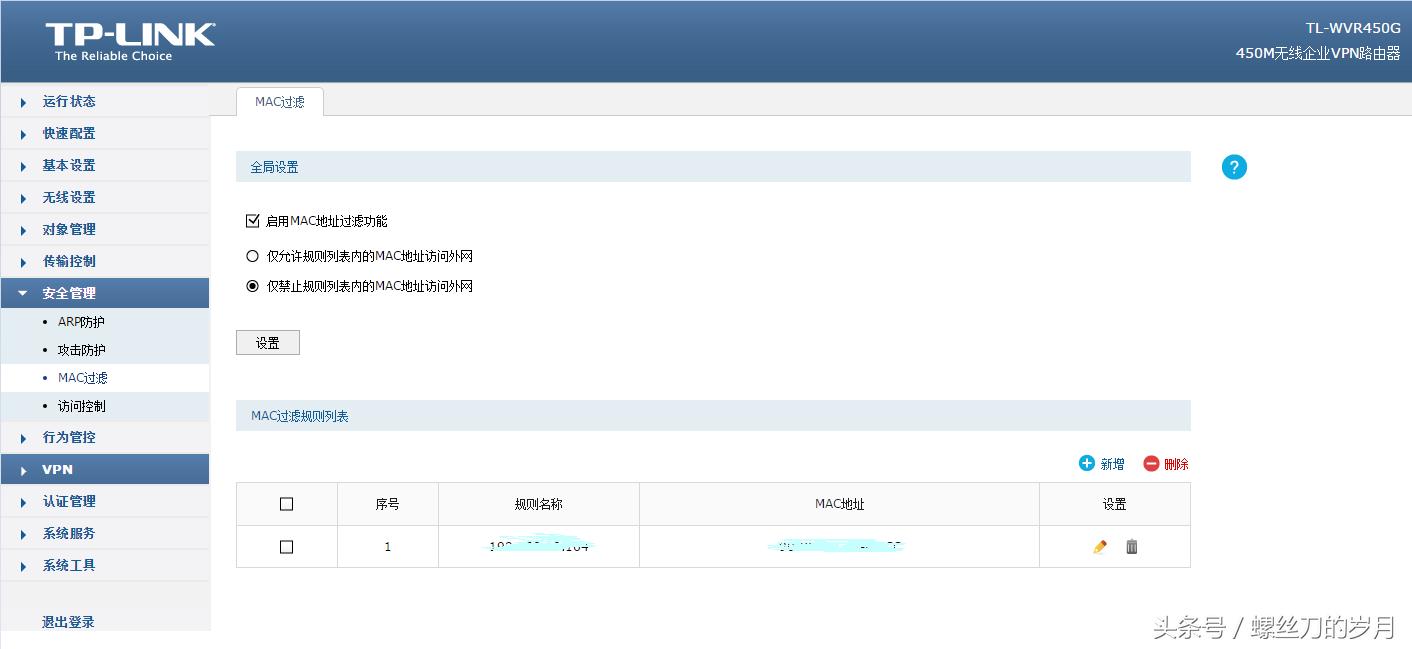
Task: Check the select-all checkbox in table header
Action: (286, 503)
